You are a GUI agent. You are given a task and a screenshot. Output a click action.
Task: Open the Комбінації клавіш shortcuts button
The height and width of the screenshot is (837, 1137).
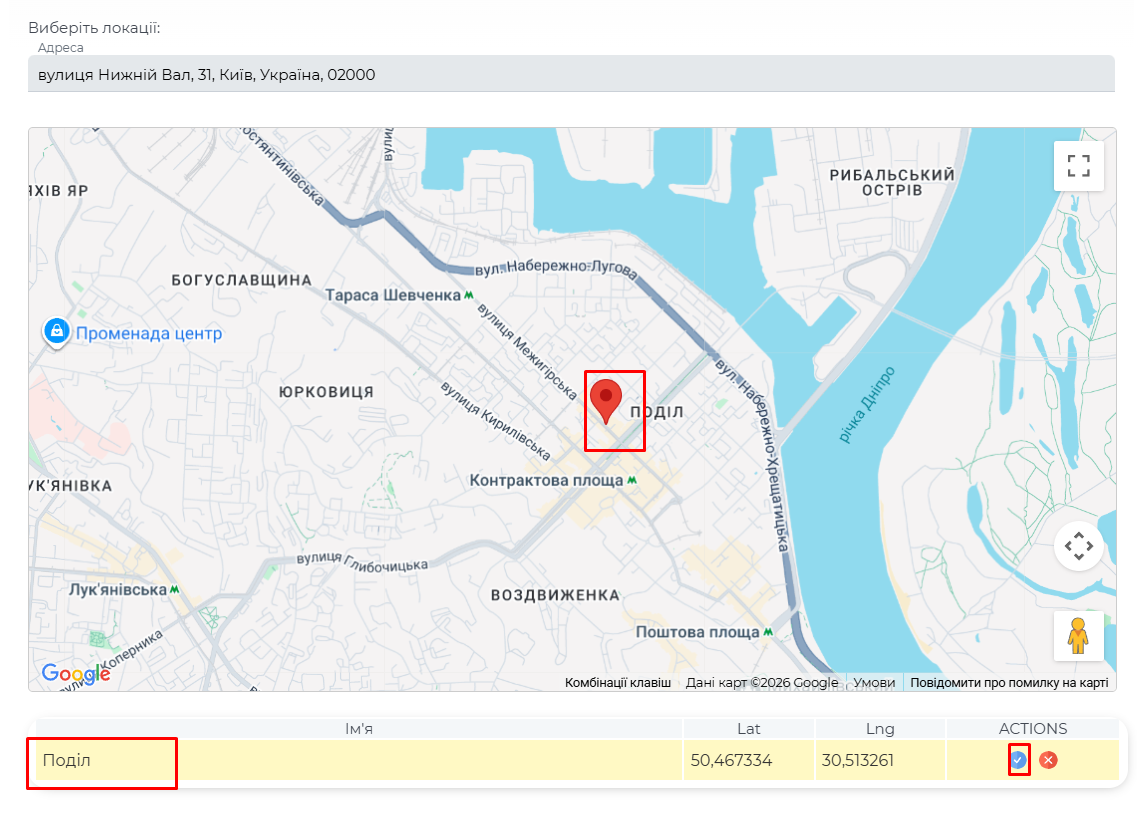pyautogui.click(x=617, y=683)
